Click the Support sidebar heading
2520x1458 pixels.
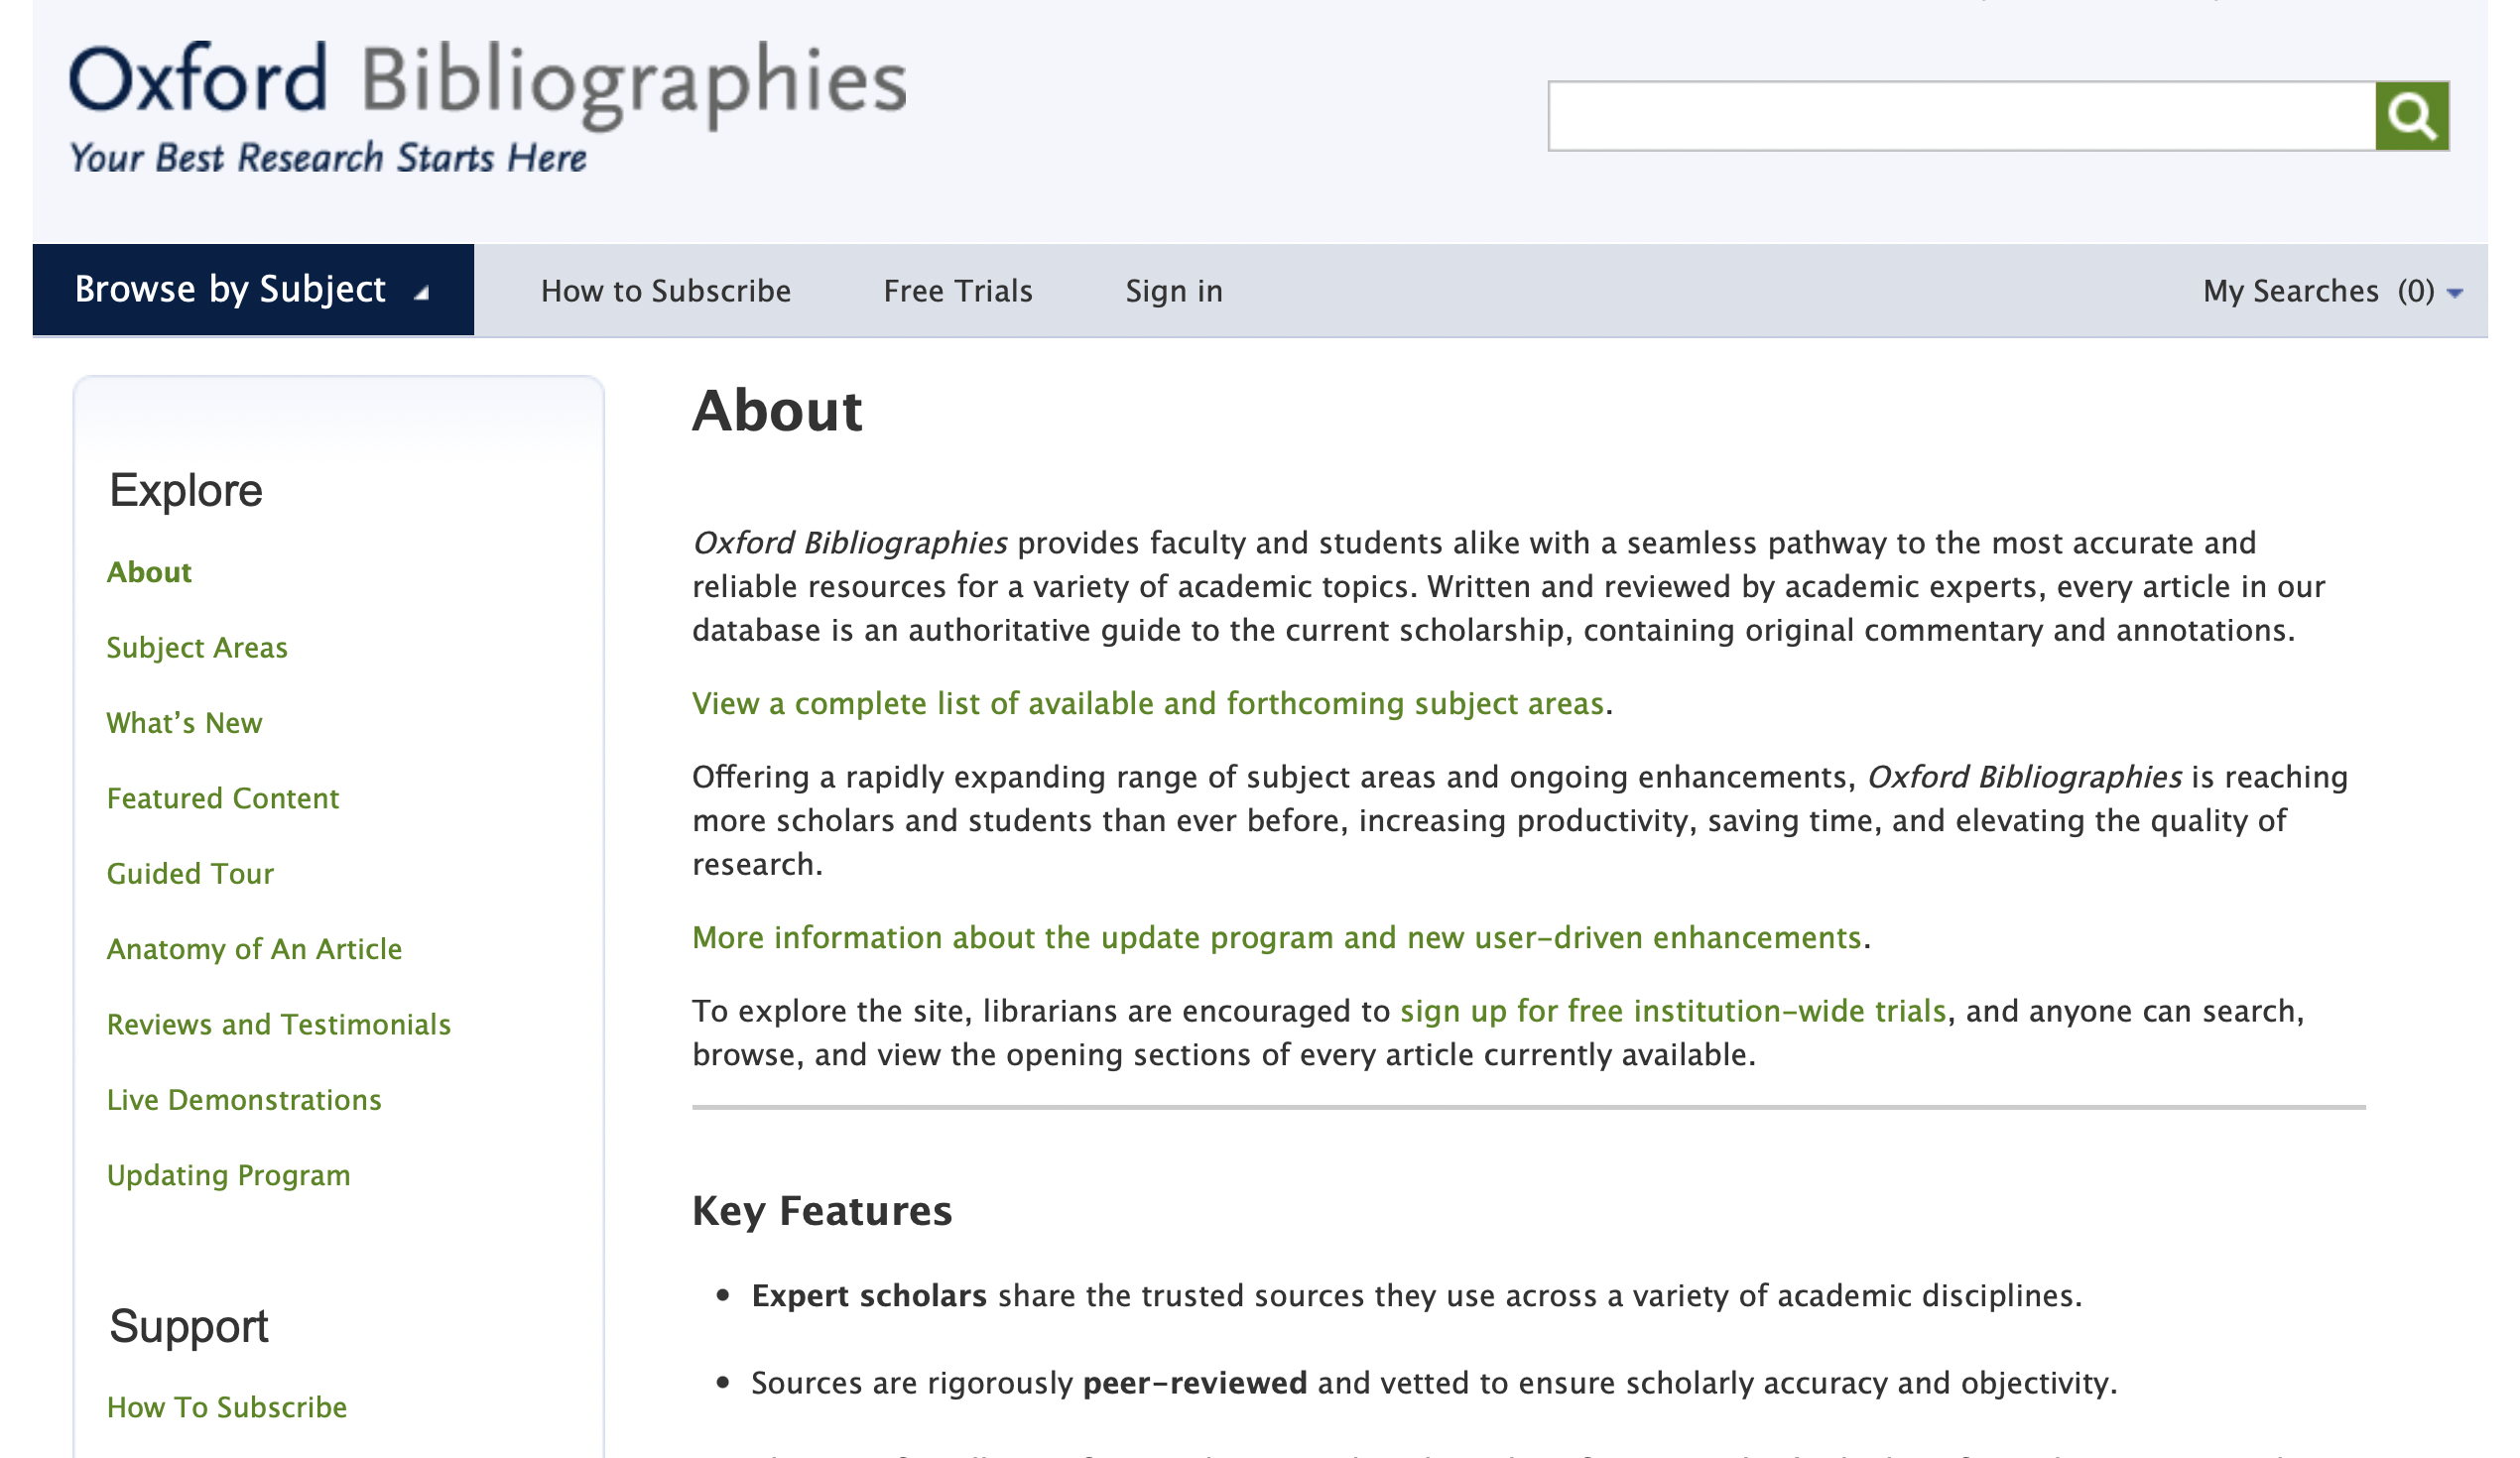[x=189, y=1327]
